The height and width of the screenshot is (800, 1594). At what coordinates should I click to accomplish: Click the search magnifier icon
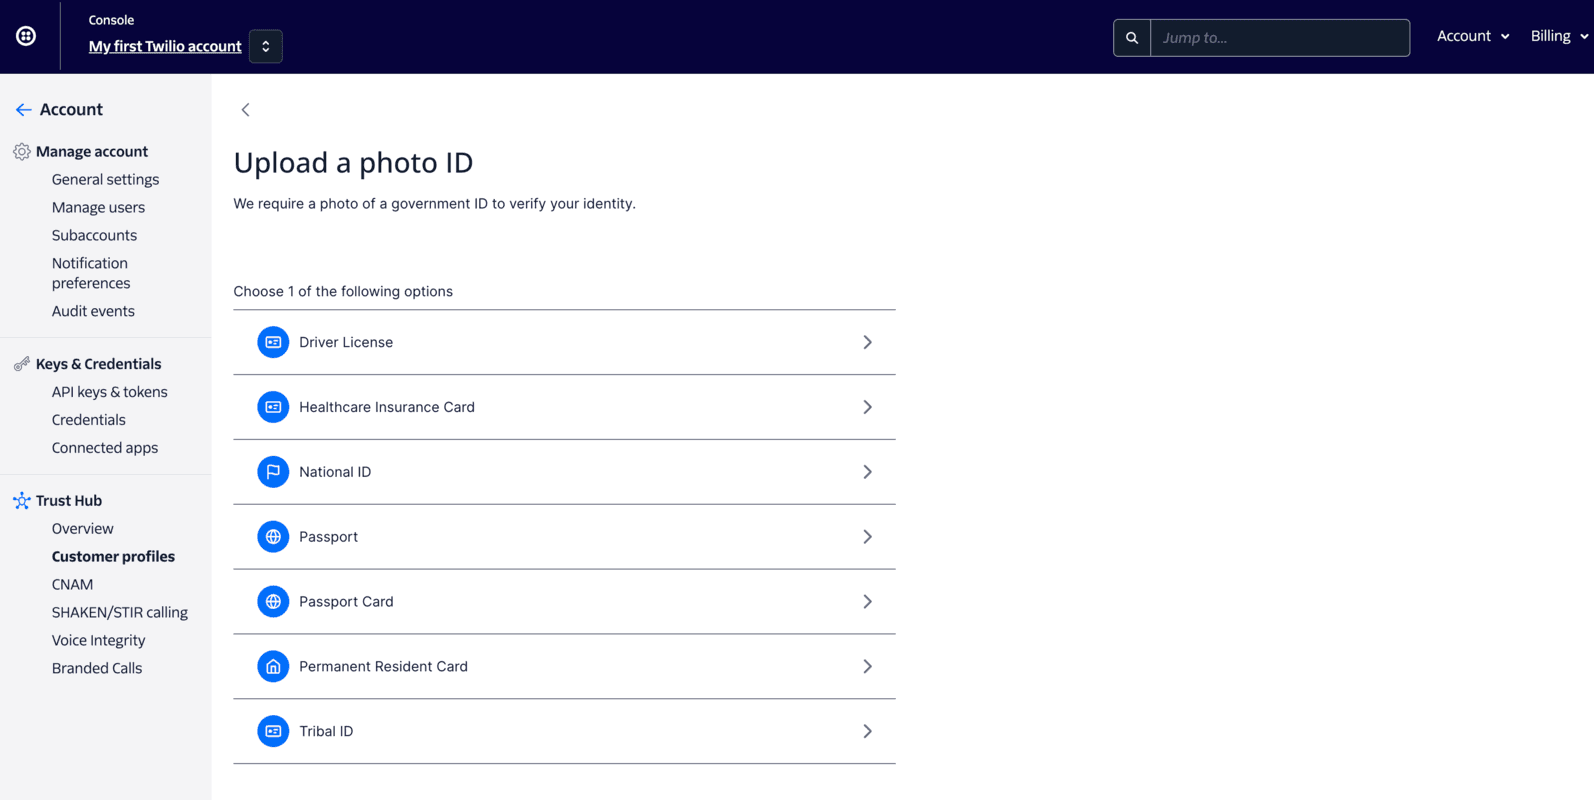(1132, 38)
